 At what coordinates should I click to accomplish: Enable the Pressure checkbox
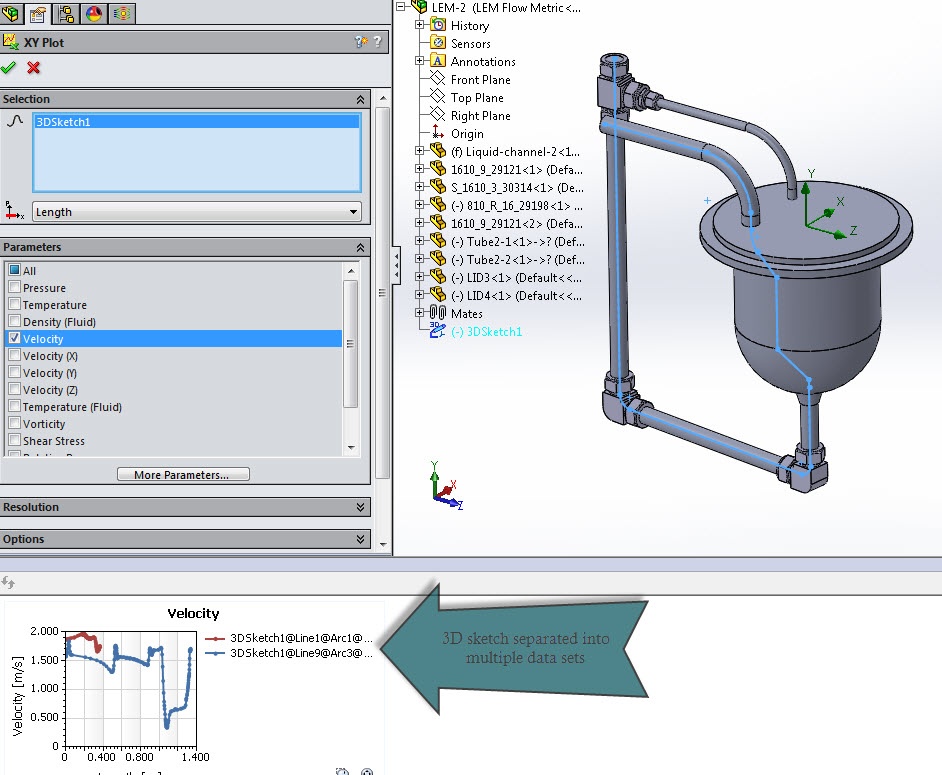point(15,287)
